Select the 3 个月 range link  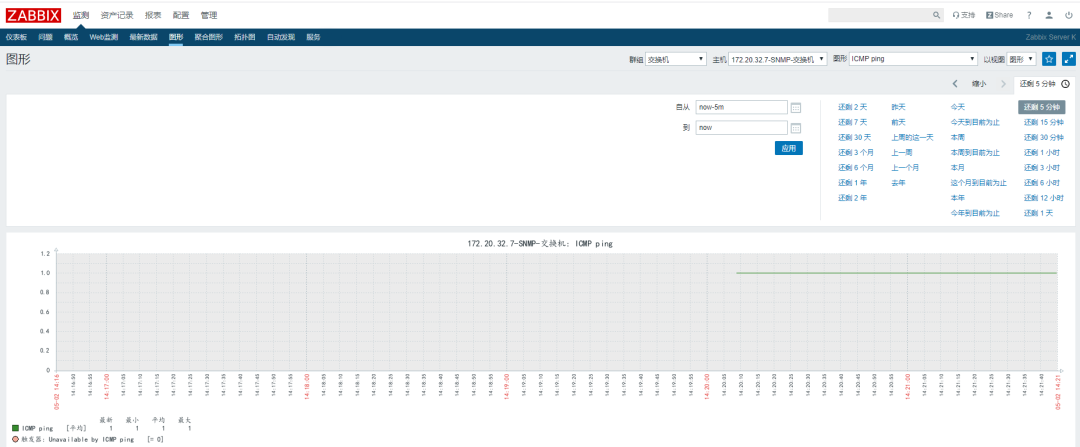[856, 153]
